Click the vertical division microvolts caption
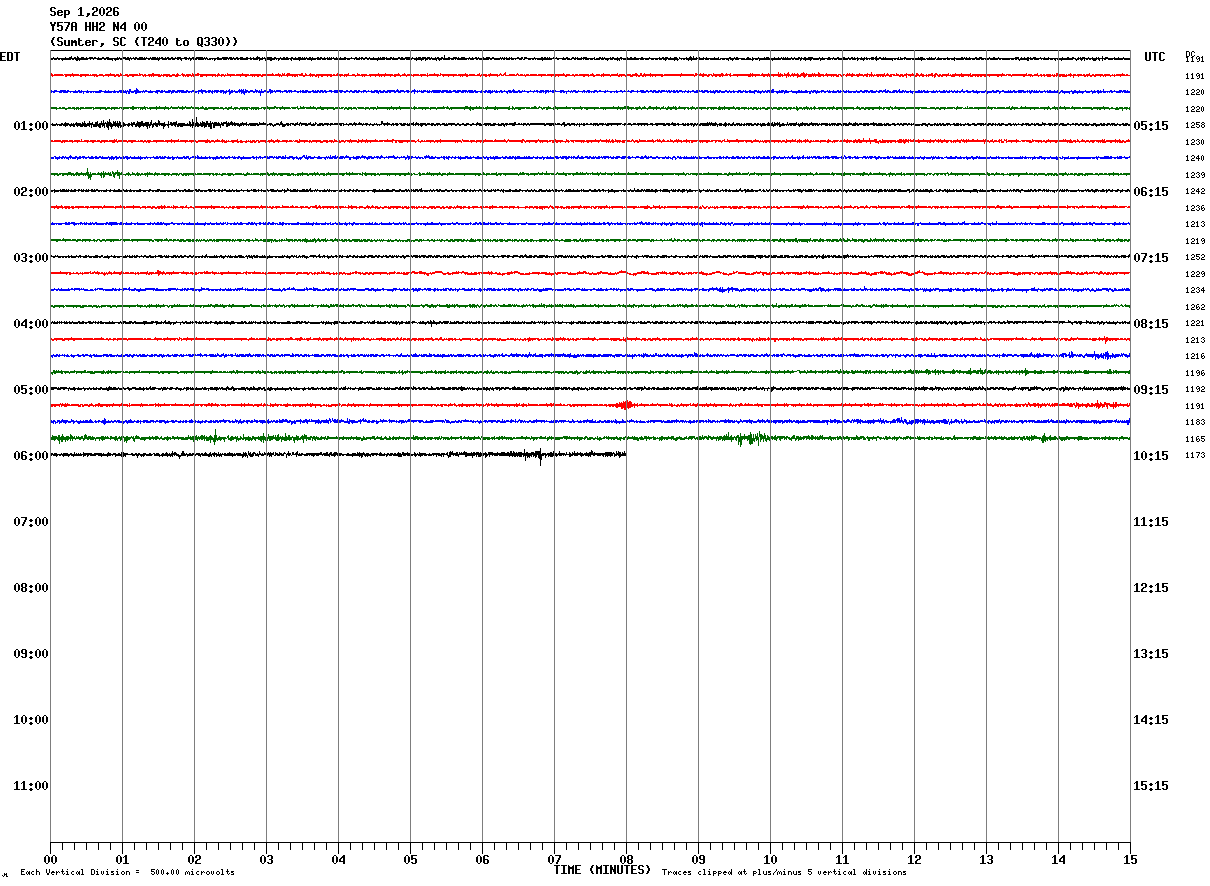This screenshot has width=1210, height=886. 128,873
